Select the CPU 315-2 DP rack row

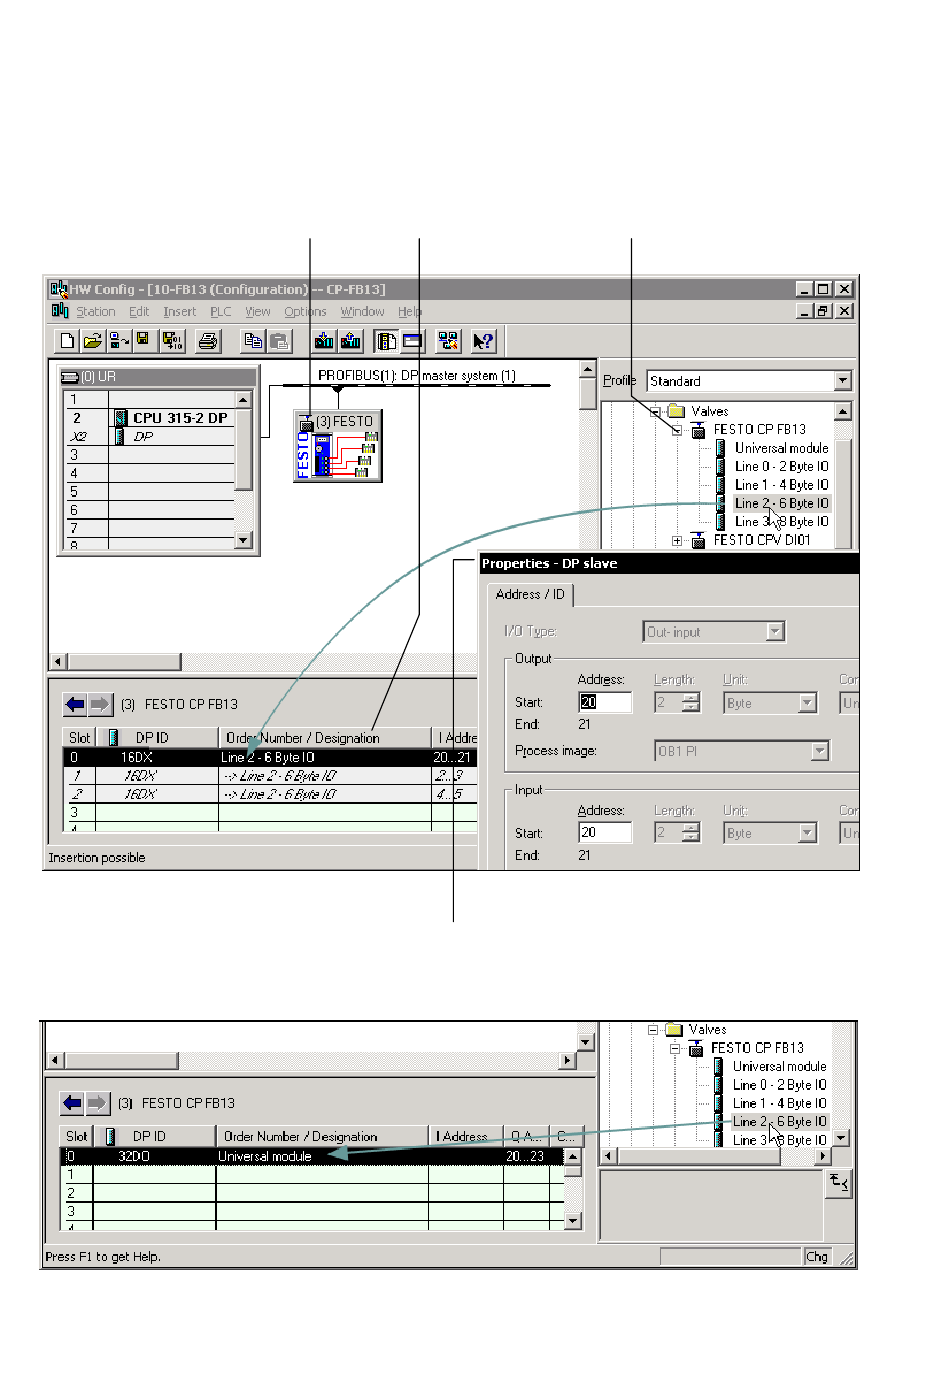tap(180, 418)
